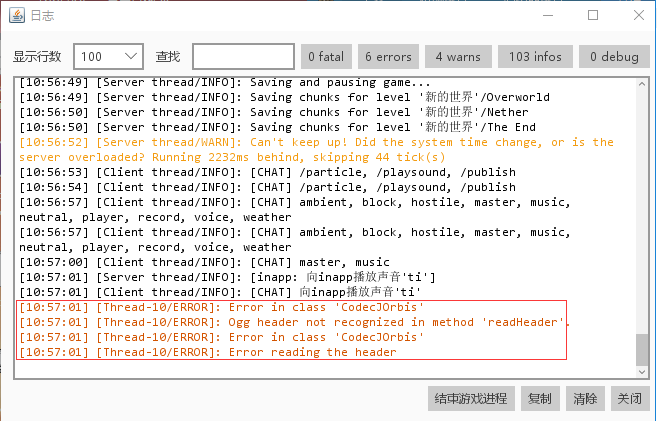The width and height of the screenshot is (657, 421).
Task: Close the 日志 window with X icon
Action: point(639,15)
